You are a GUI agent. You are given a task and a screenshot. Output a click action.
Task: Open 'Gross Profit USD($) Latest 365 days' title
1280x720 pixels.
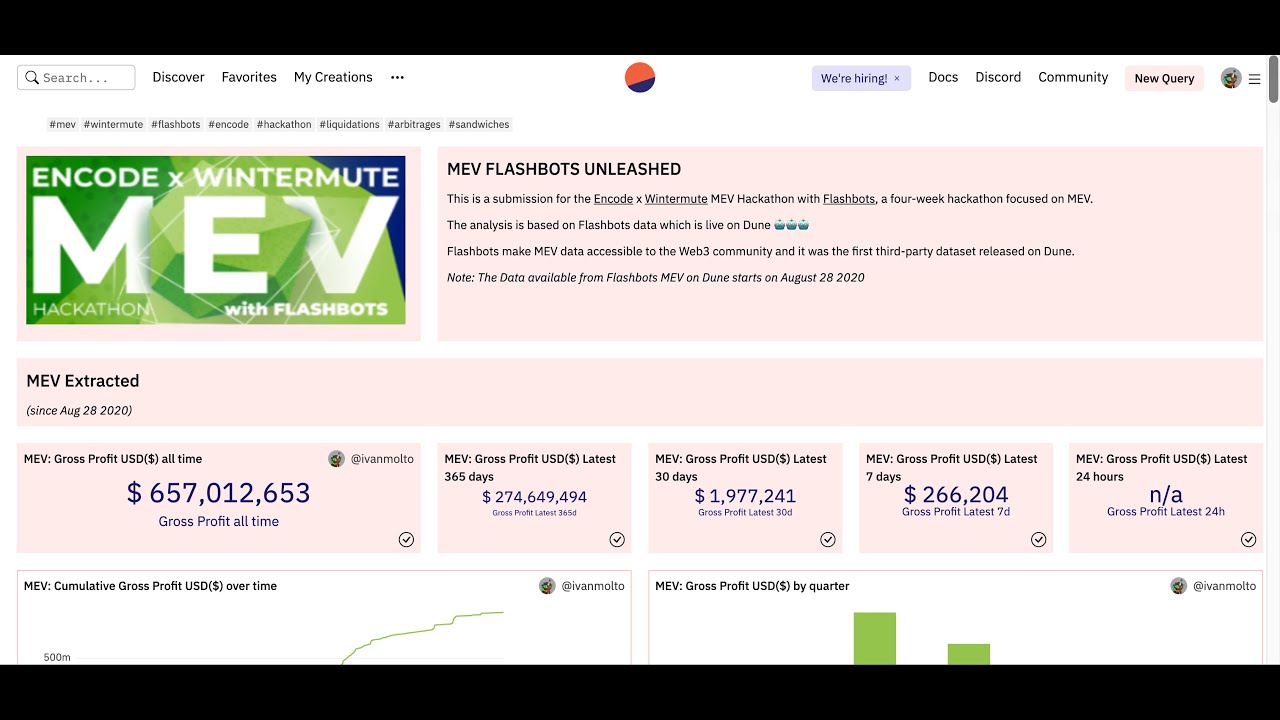pos(530,467)
